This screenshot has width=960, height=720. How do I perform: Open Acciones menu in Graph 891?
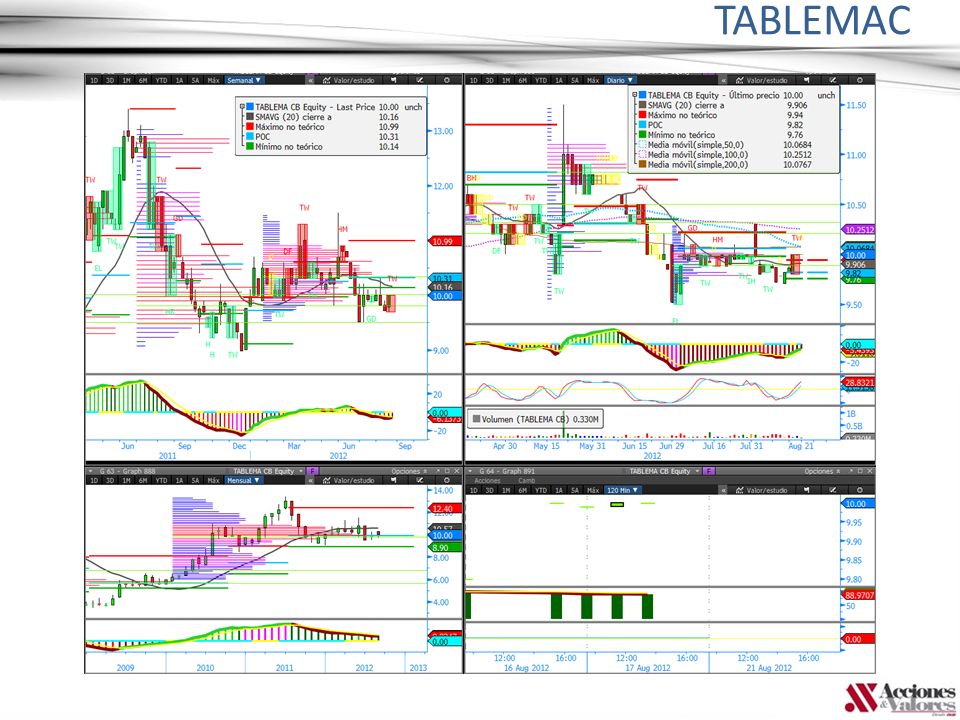[487, 481]
